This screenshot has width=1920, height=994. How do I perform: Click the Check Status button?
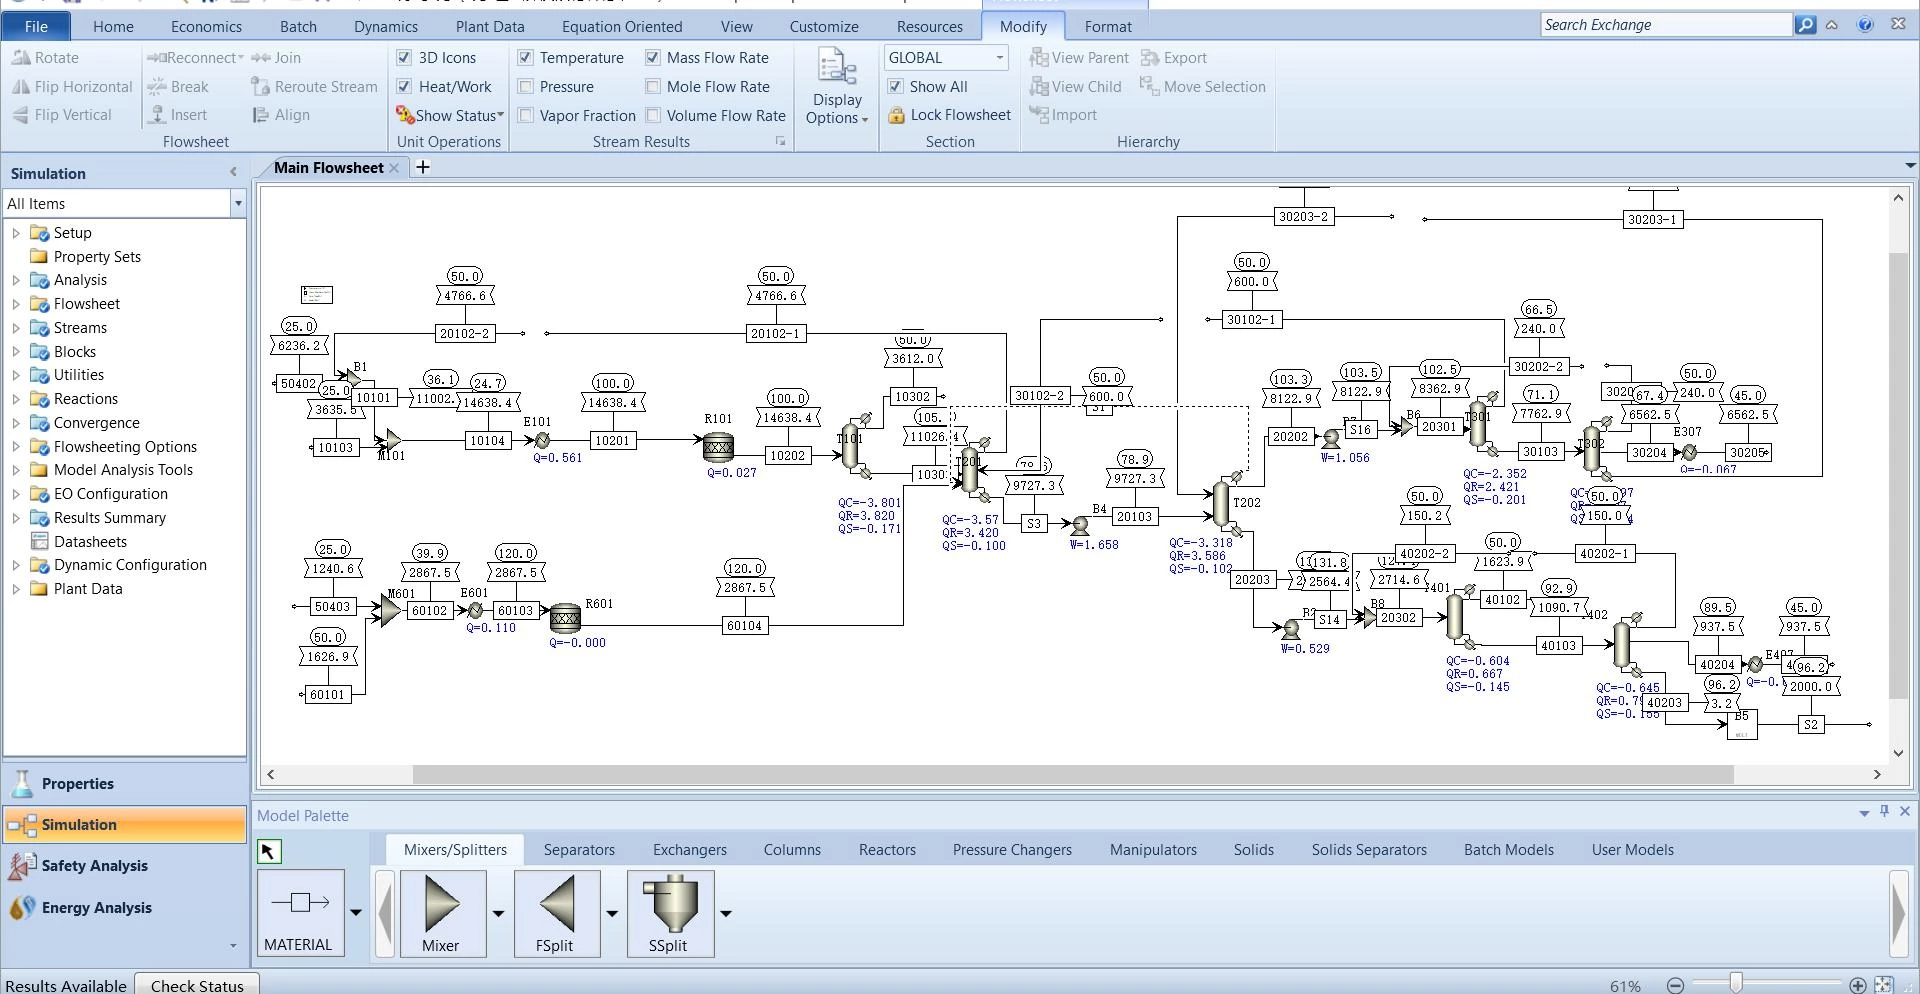[197, 985]
